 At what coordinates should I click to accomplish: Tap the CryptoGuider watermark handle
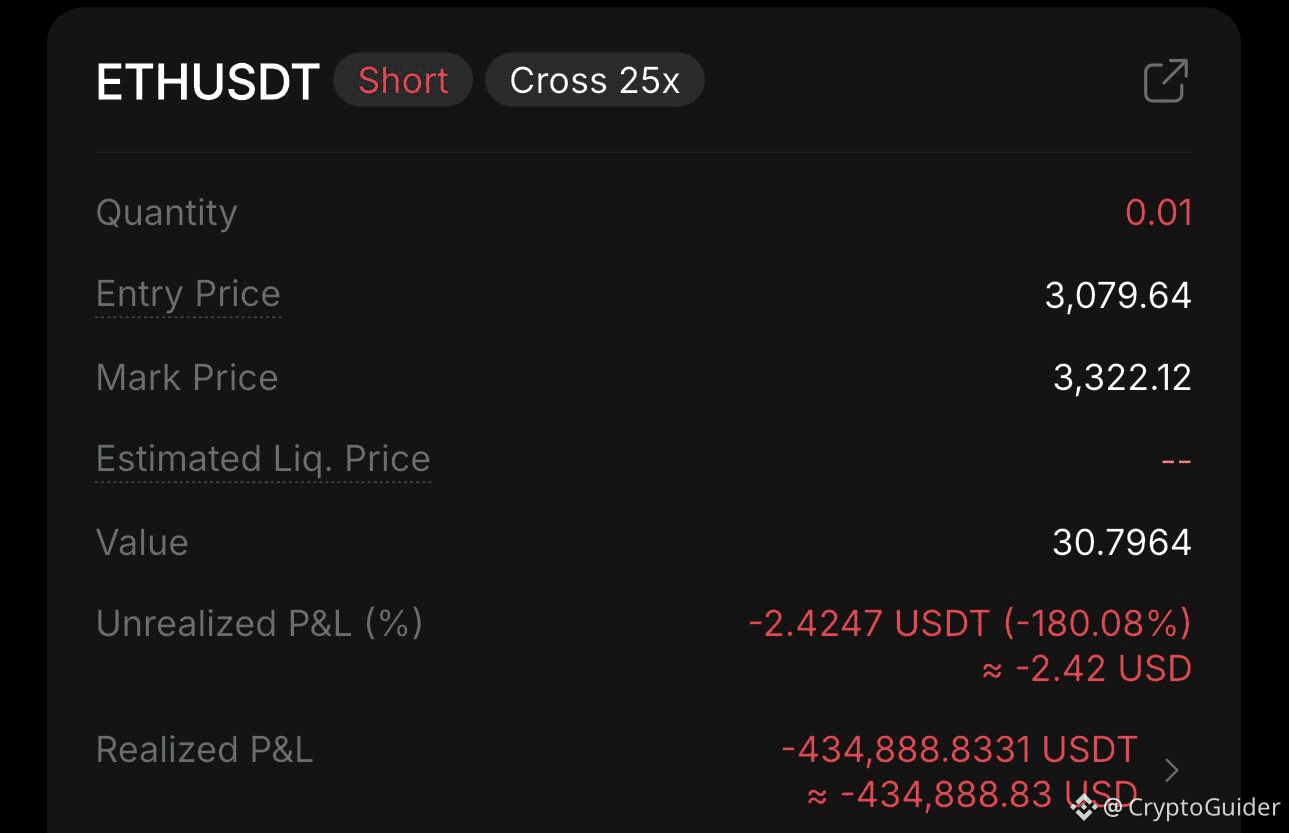[1192, 808]
